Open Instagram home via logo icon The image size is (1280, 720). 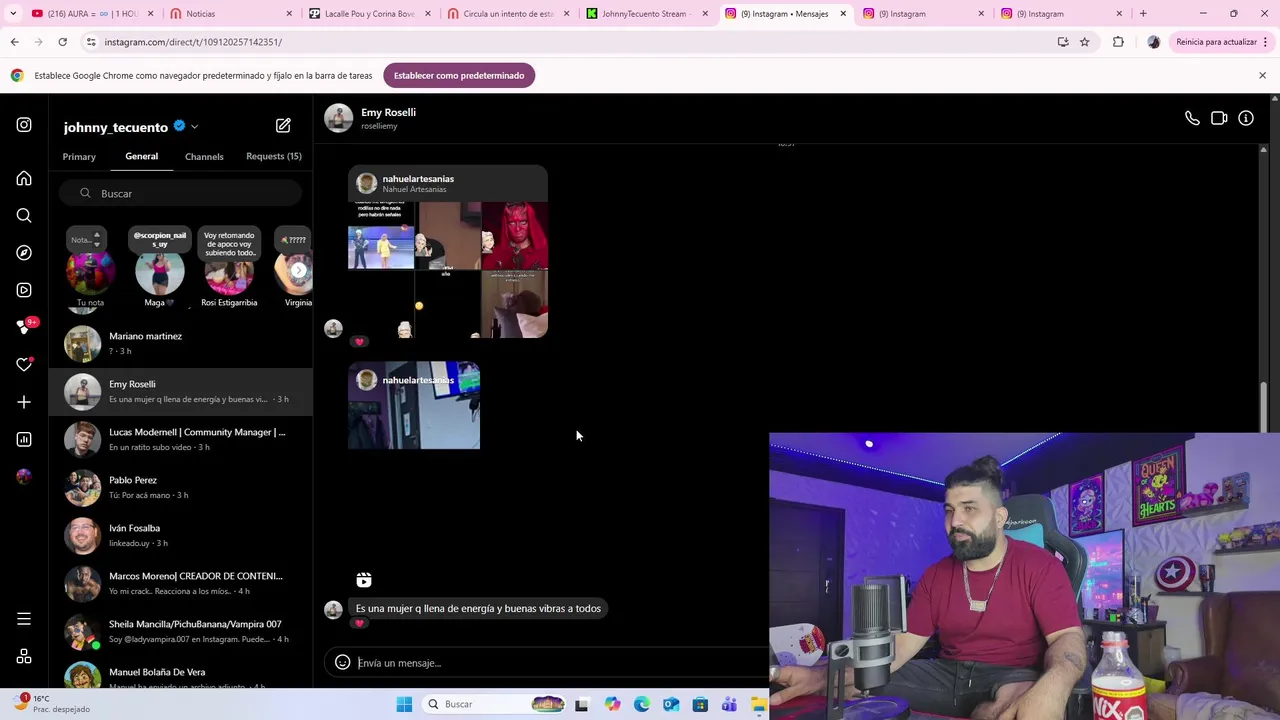pos(24,125)
